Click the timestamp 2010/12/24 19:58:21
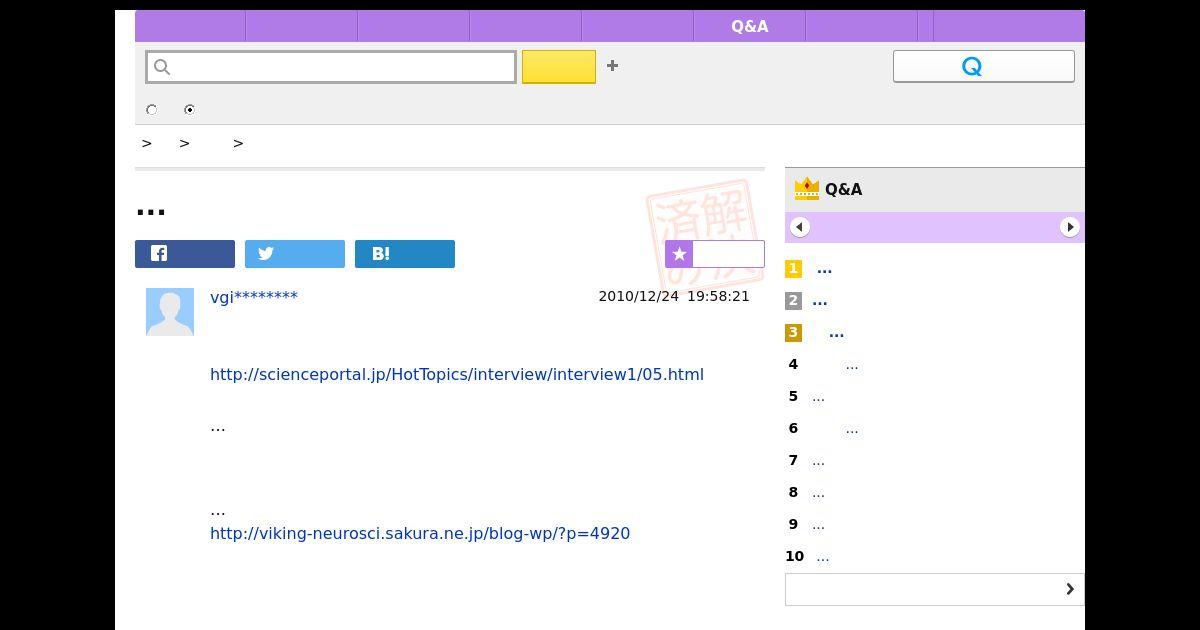 point(674,296)
